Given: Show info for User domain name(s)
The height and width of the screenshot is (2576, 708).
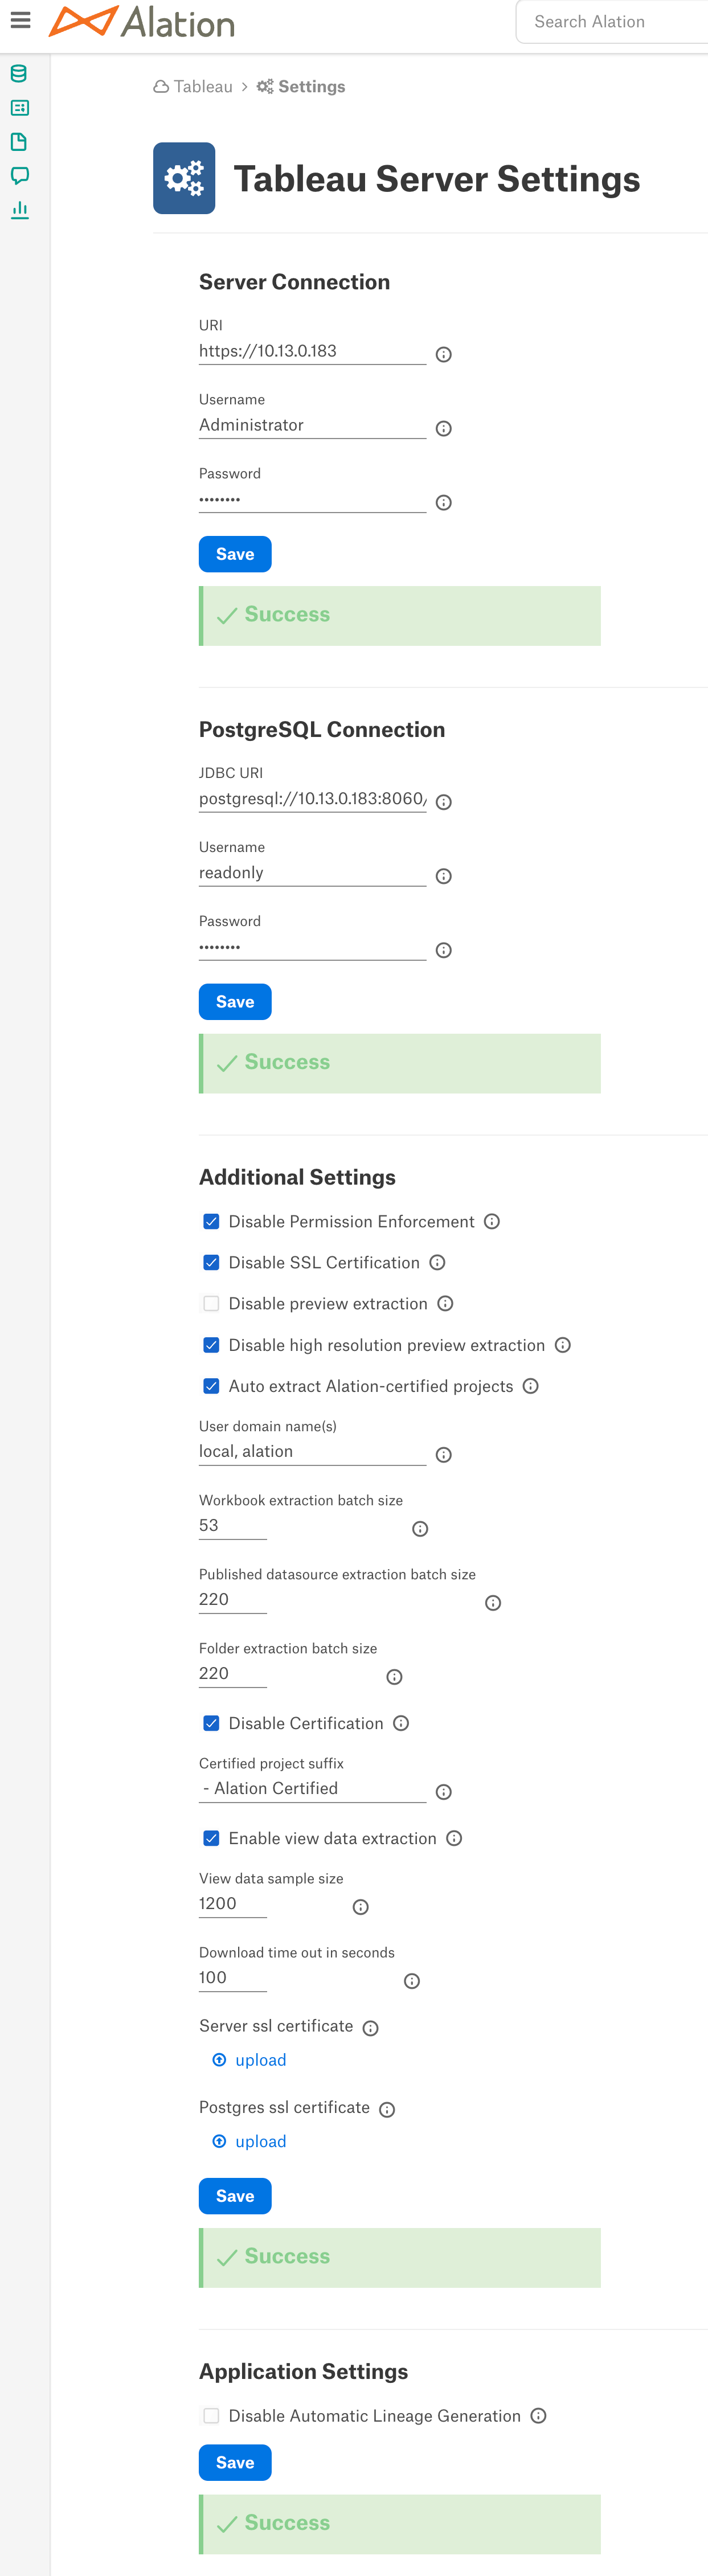Looking at the screenshot, I should 444,1455.
